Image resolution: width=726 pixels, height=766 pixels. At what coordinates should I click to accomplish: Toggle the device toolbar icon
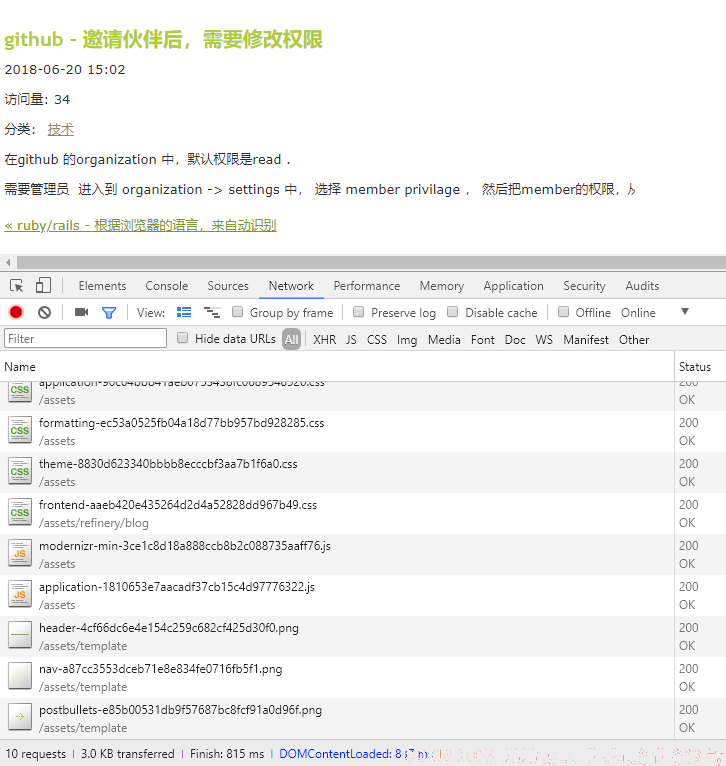tap(43, 285)
